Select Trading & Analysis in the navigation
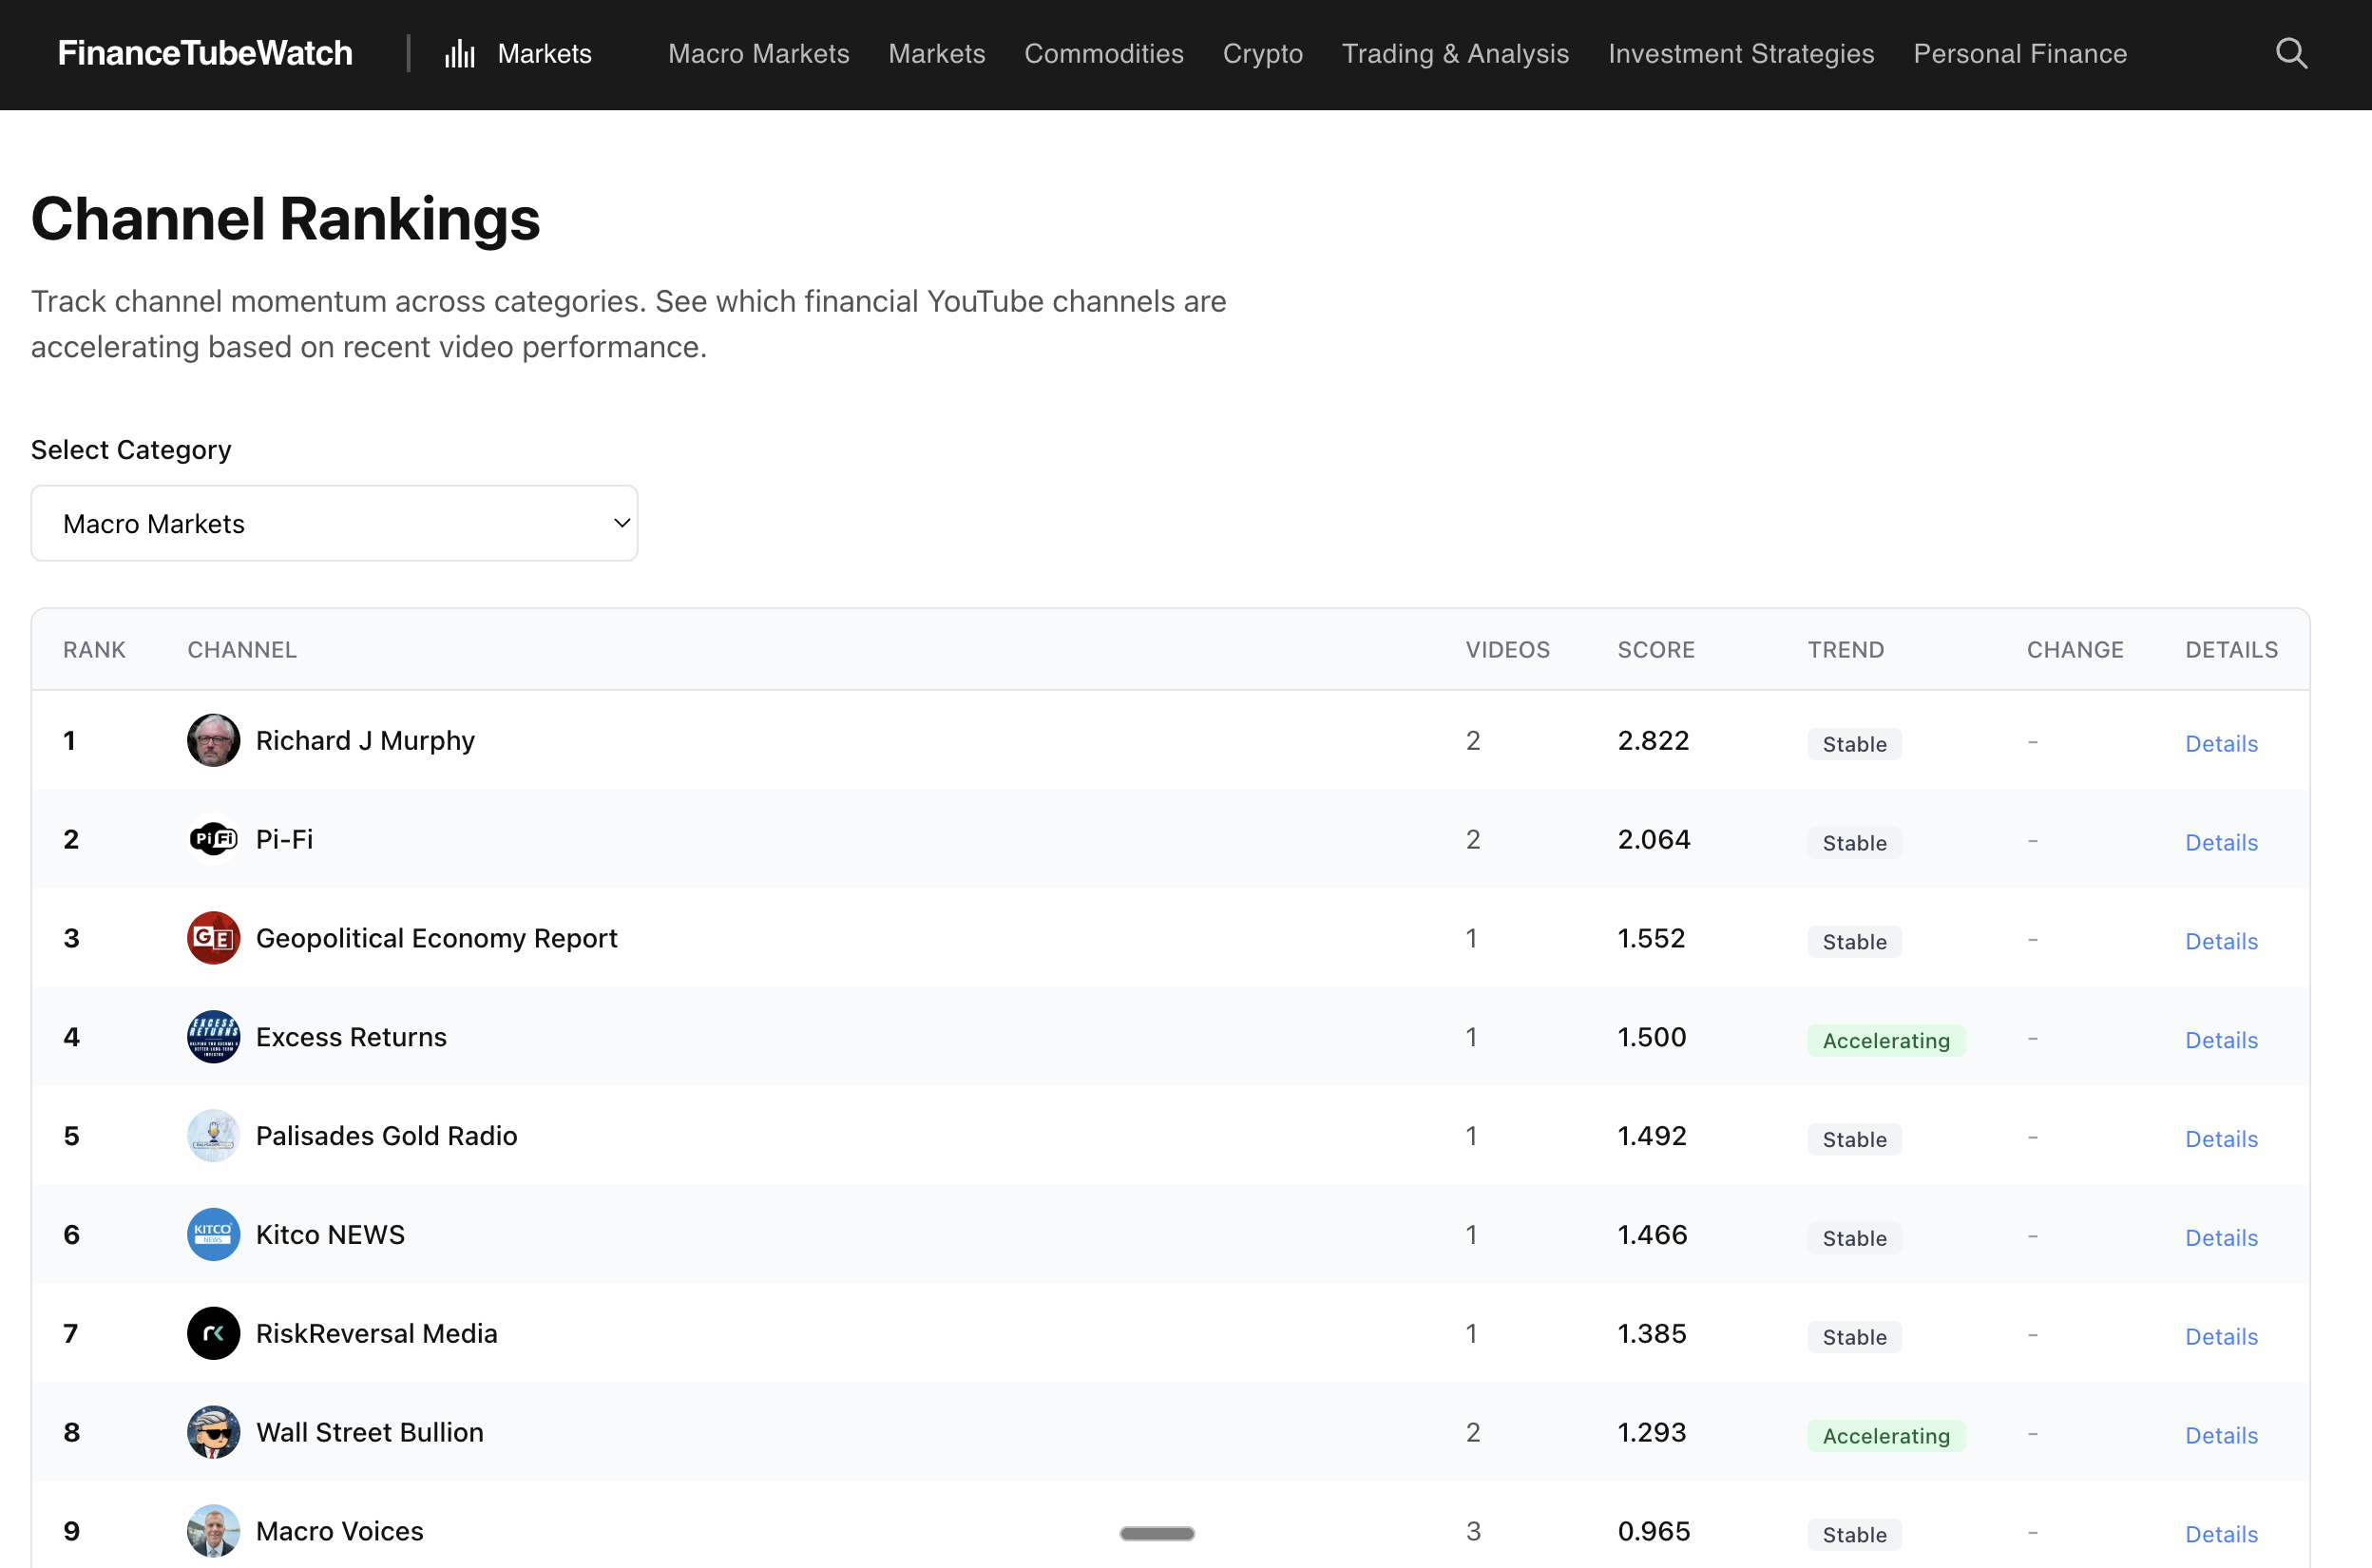Viewport: 2372px width, 1568px height. [1455, 54]
